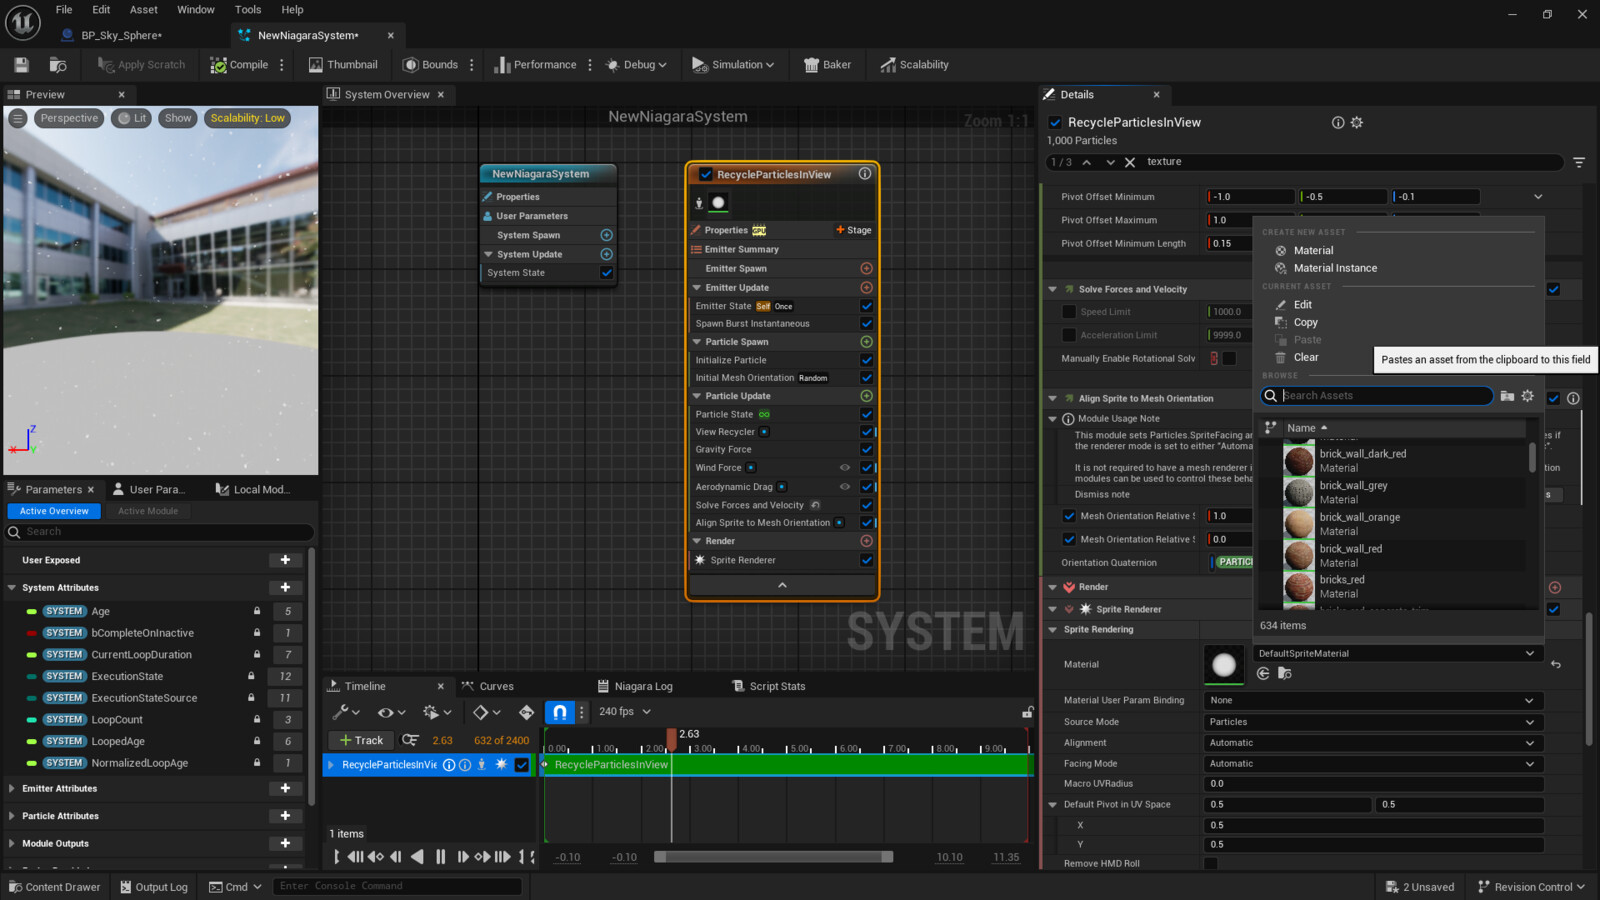The image size is (1600, 900).
Task: Collapse the emitter node with the bottom chevron
Action: tap(782, 585)
